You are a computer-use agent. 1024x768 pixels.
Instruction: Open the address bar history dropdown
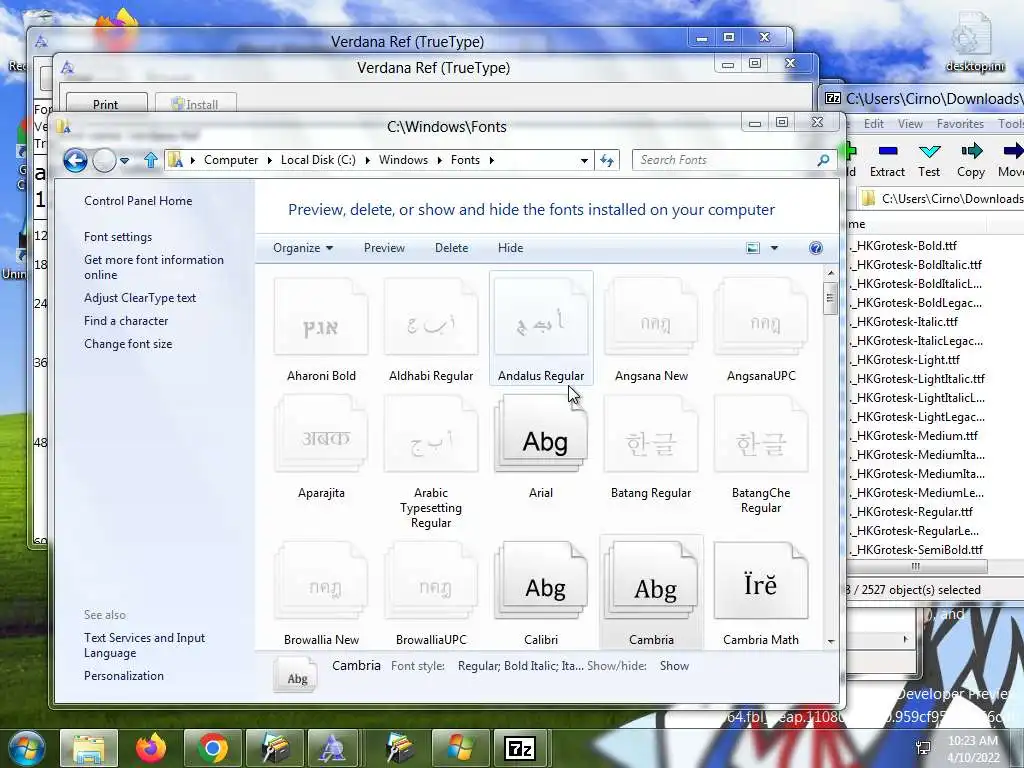tap(584, 161)
